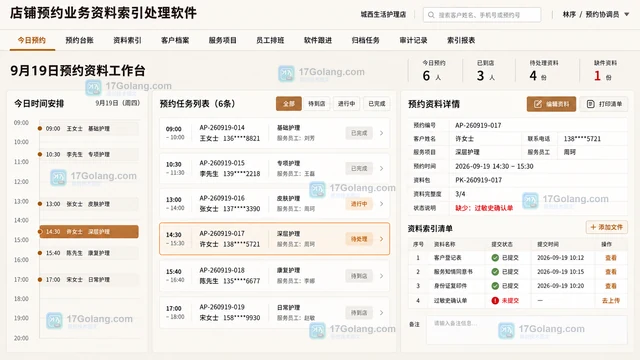Click 去上传 for 过敏史确认单
Viewport: 640px width, 360px height.
pos(611,300)
